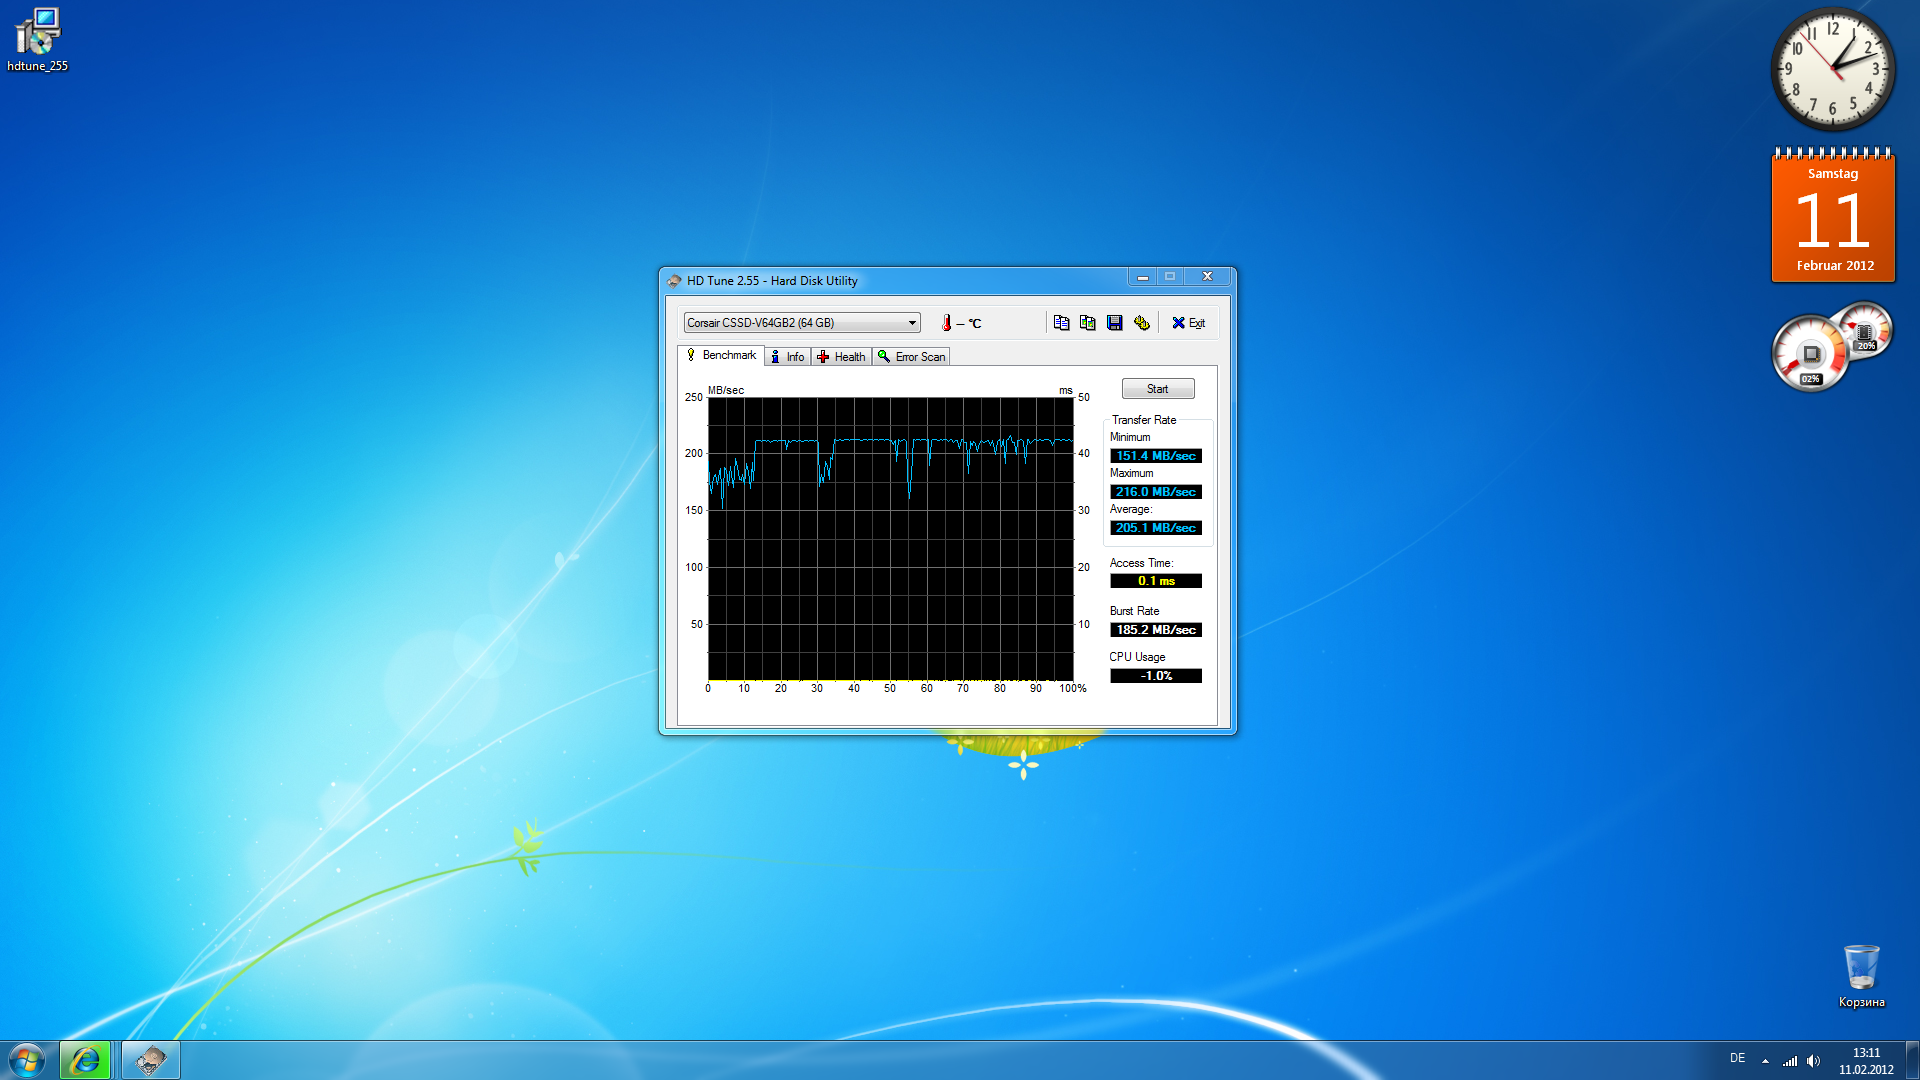This screenshot has width=1920, height=1080.
Task: Click the HD Tune title bar icon
Action: tap(674, 281)
